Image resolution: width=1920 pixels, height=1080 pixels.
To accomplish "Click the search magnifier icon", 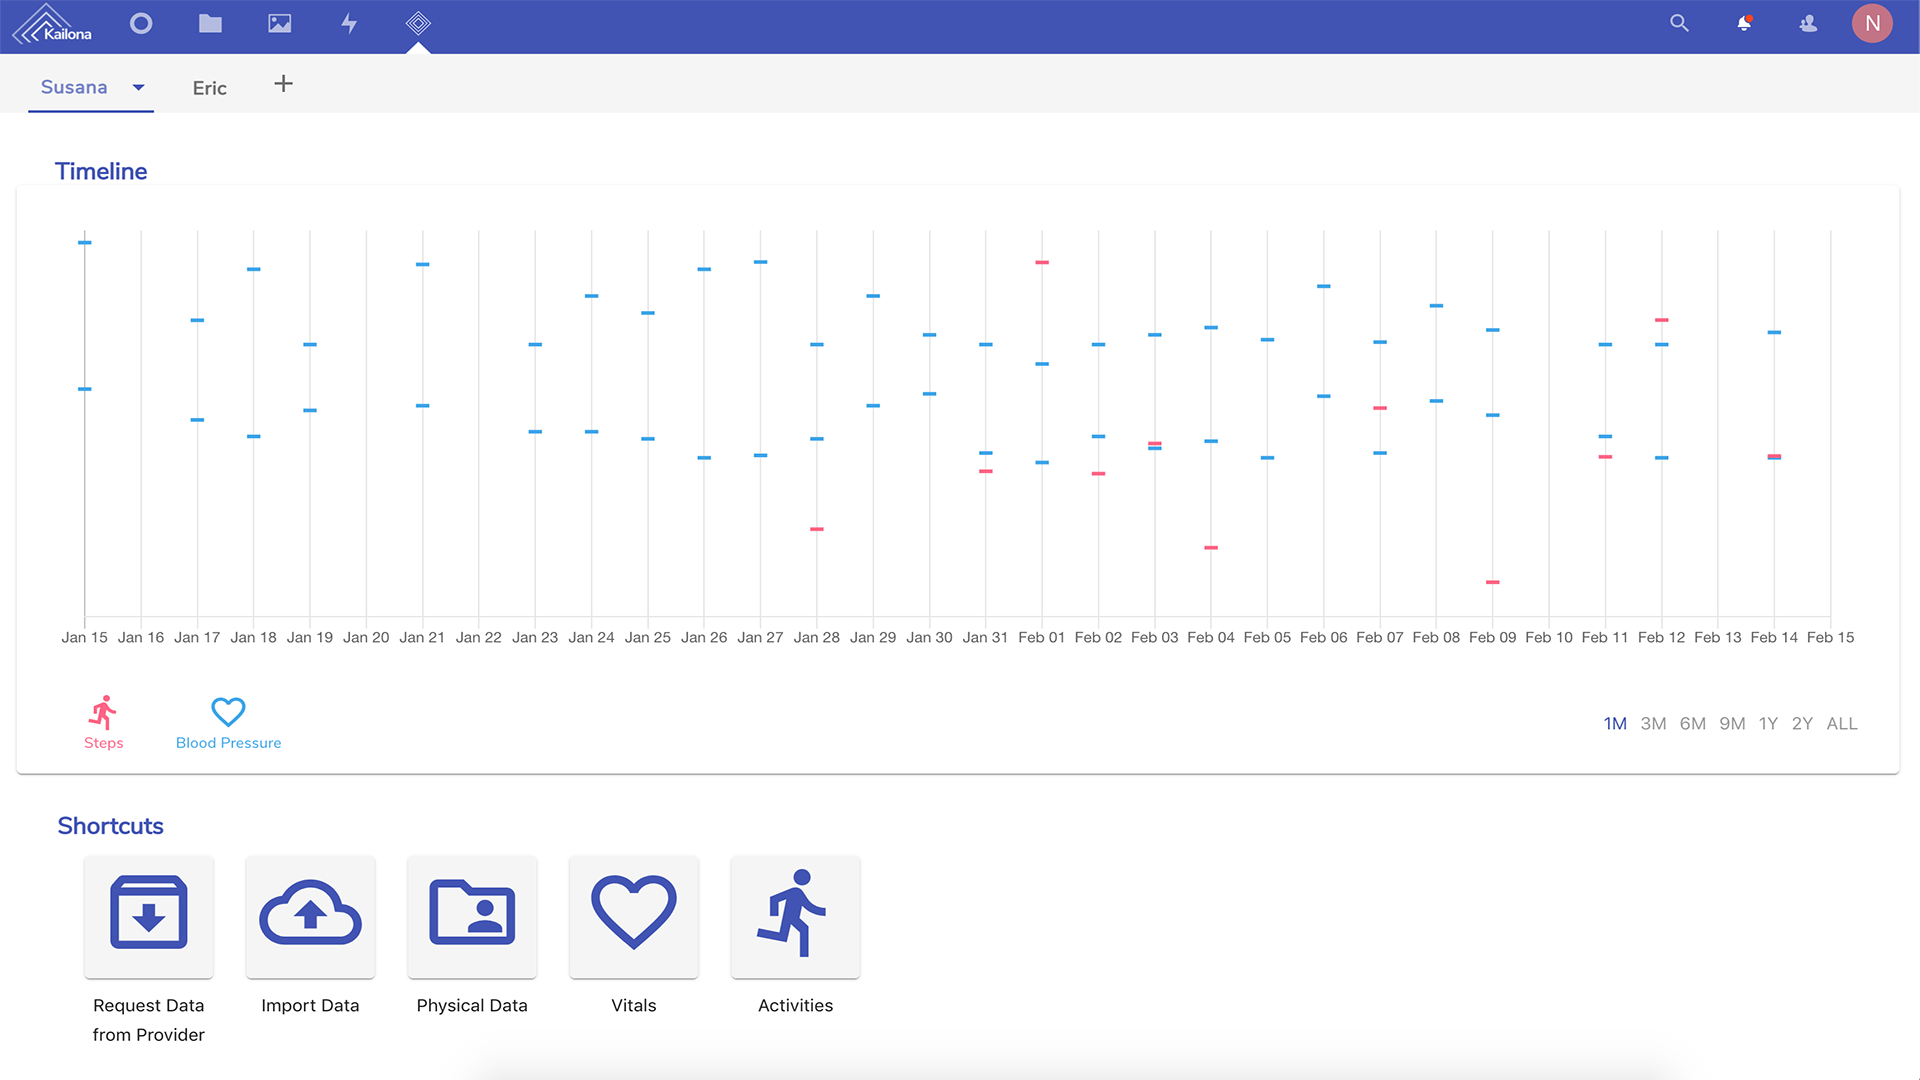I will (1679, 23).
